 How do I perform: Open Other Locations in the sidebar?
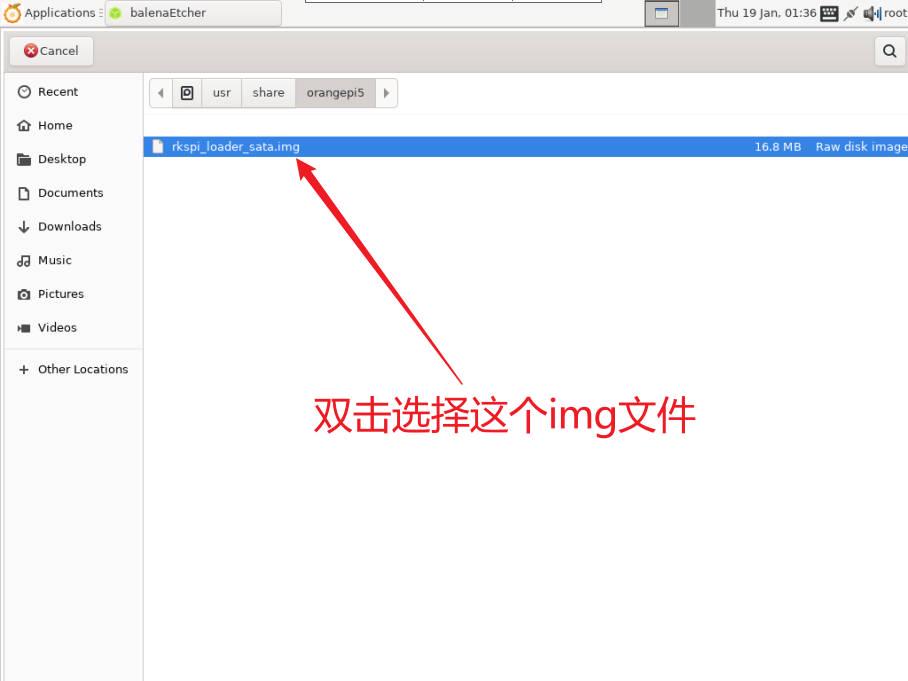click(74, 369)
